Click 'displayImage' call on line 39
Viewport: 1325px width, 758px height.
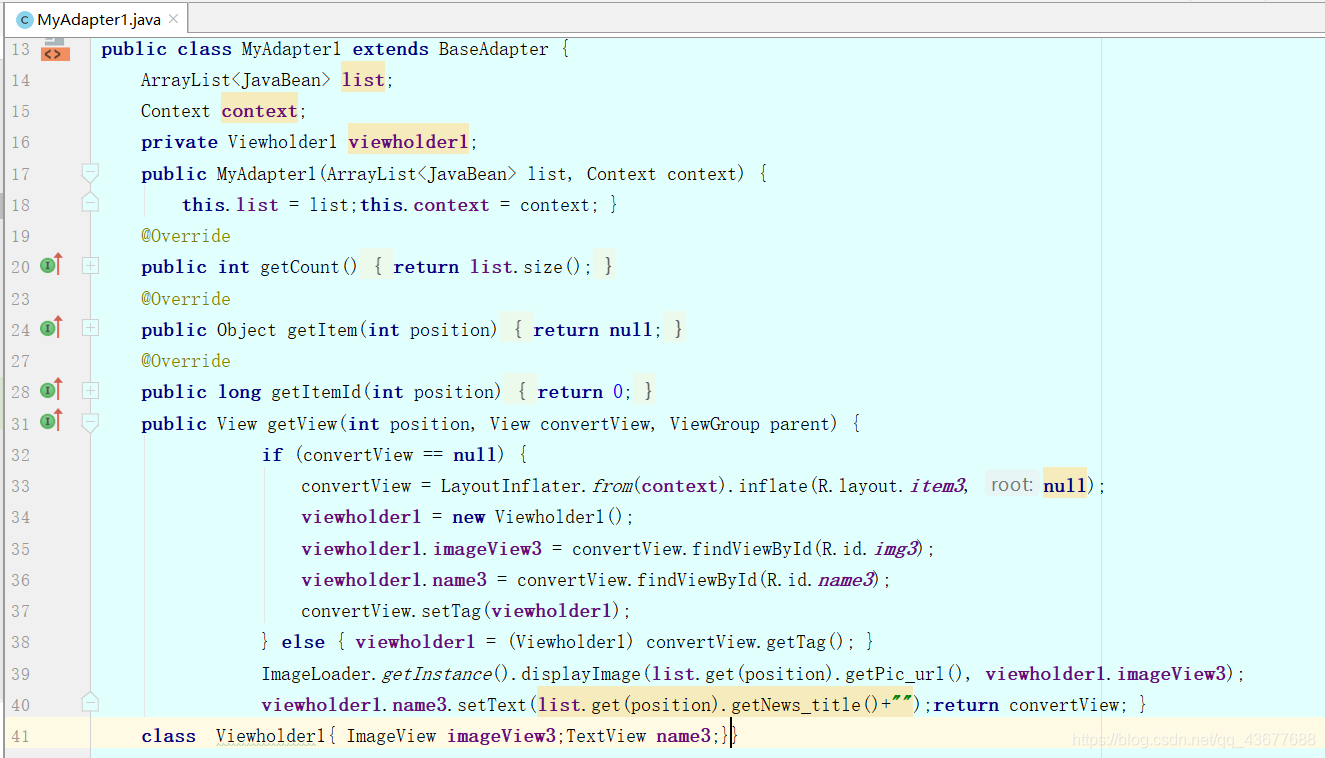coord(581,674)
